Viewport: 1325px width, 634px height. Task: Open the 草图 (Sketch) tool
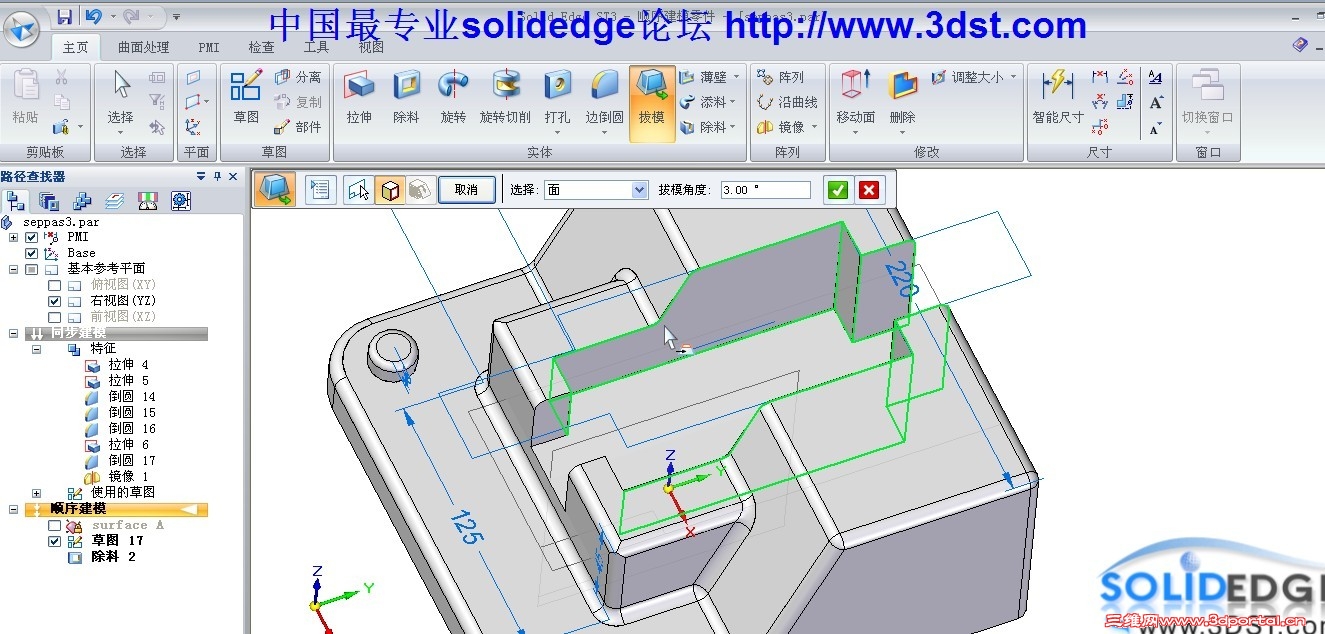click(x=246, y=99)
